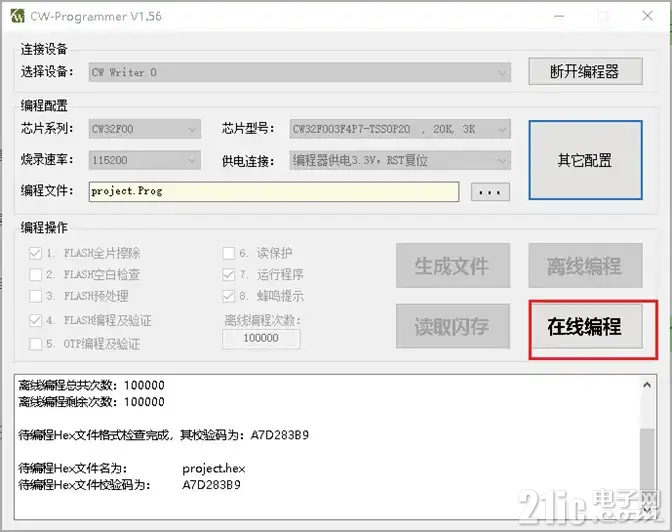
Task: Toggle checkbox 6 读保护
Action: point(228,253)
